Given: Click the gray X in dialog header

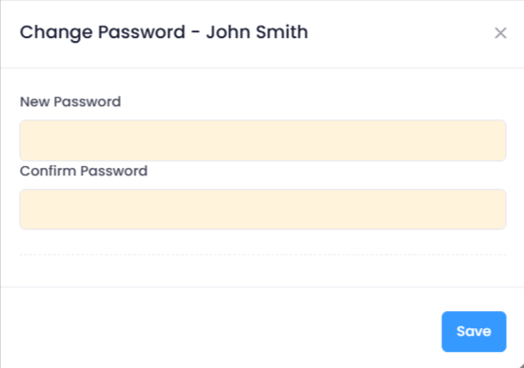Looking at the screenshot, I should [500, 33].
